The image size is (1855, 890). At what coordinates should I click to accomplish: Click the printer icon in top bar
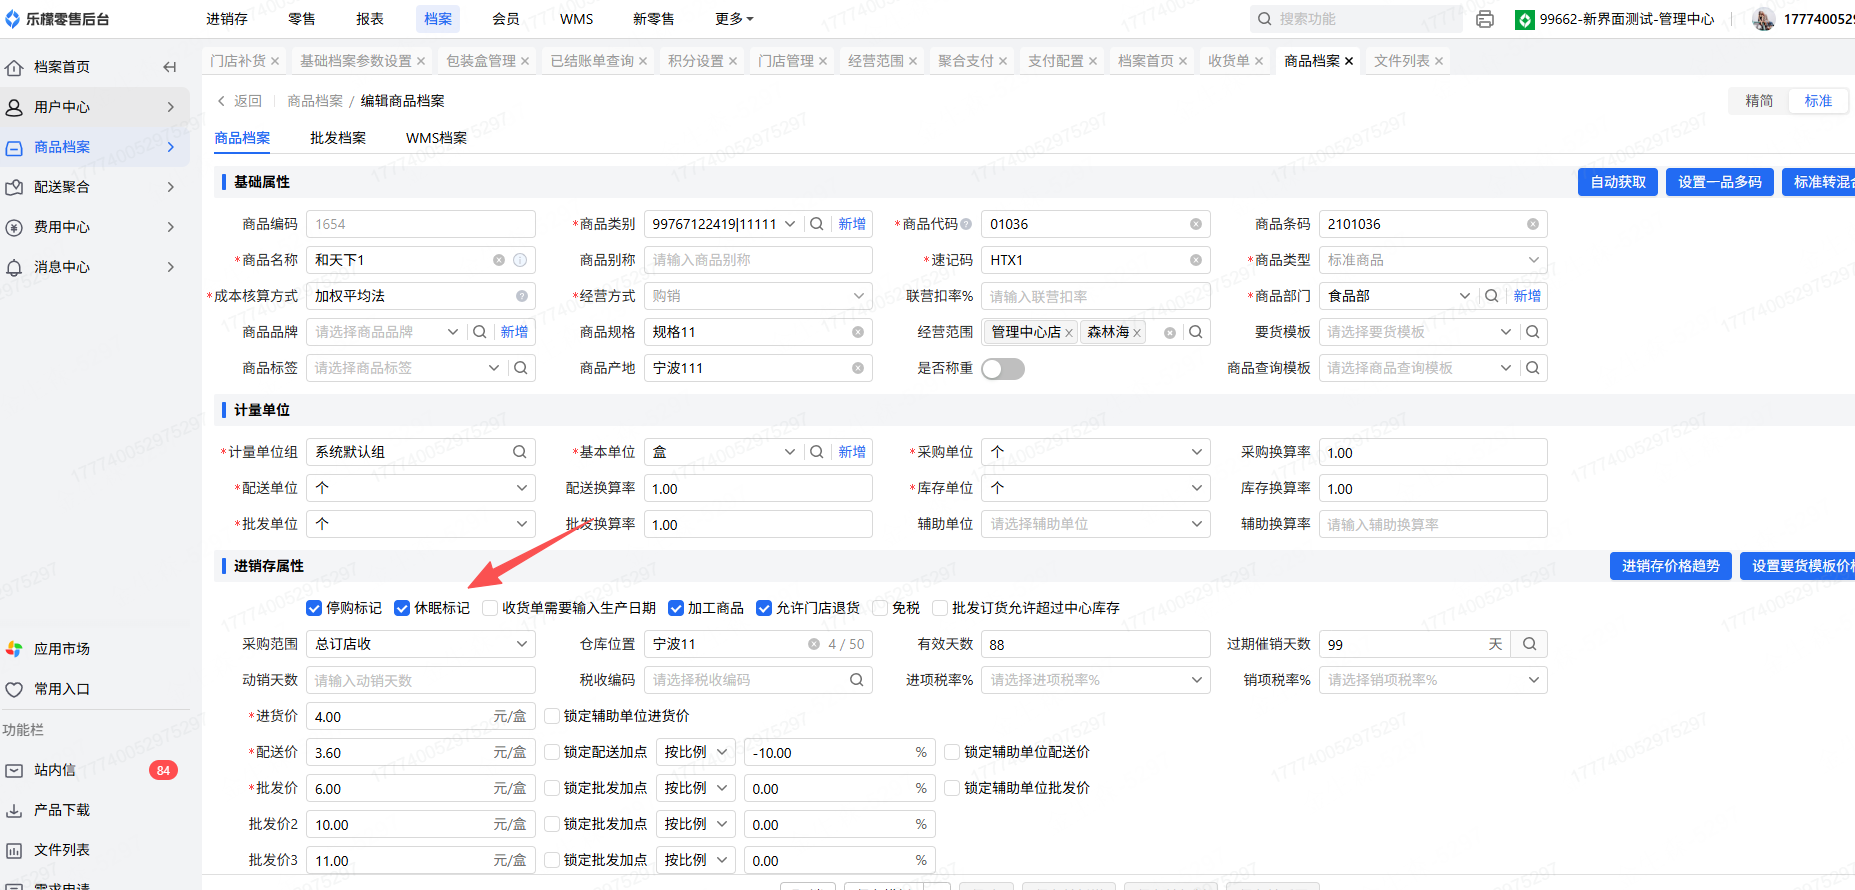1485,19
